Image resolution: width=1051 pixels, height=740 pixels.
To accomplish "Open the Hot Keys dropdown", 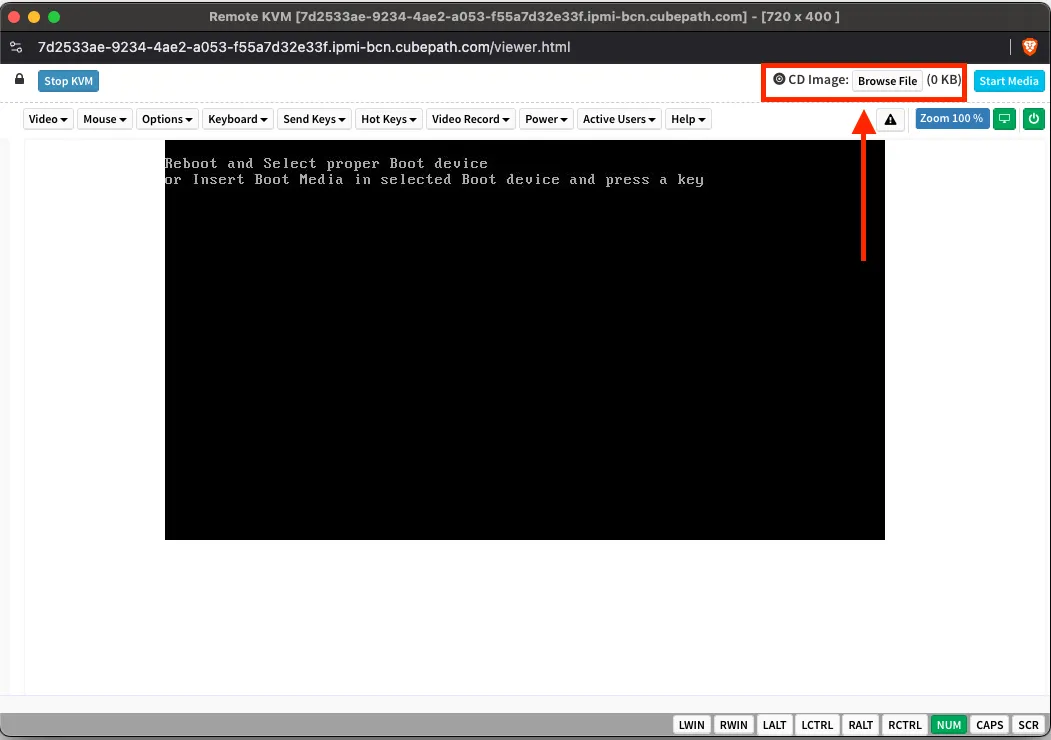I will 389,119.
